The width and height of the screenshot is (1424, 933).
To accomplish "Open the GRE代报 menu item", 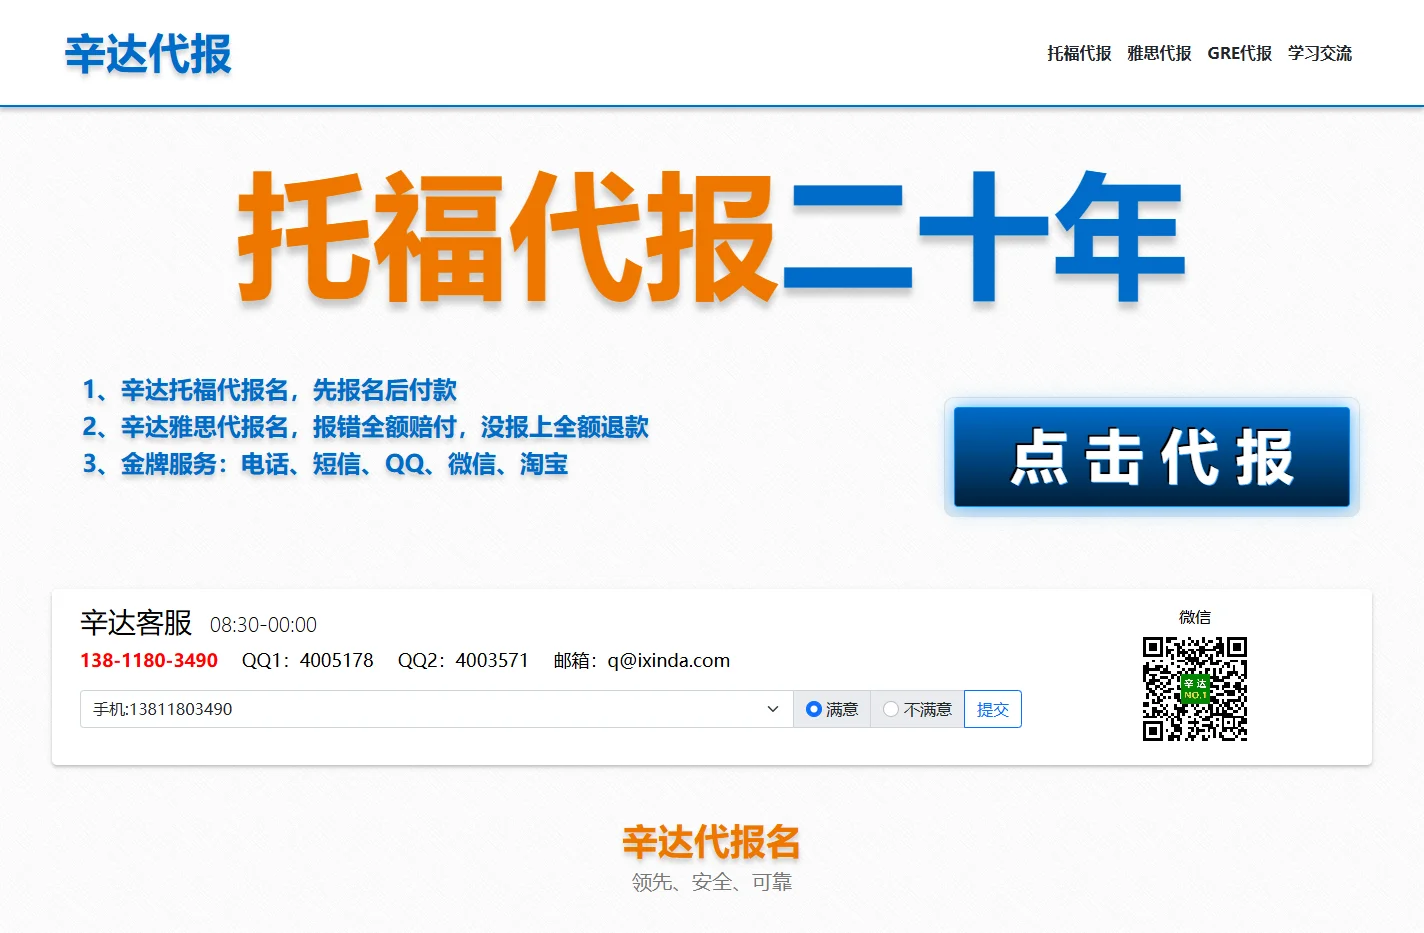I will click(x=1240, y=53).
